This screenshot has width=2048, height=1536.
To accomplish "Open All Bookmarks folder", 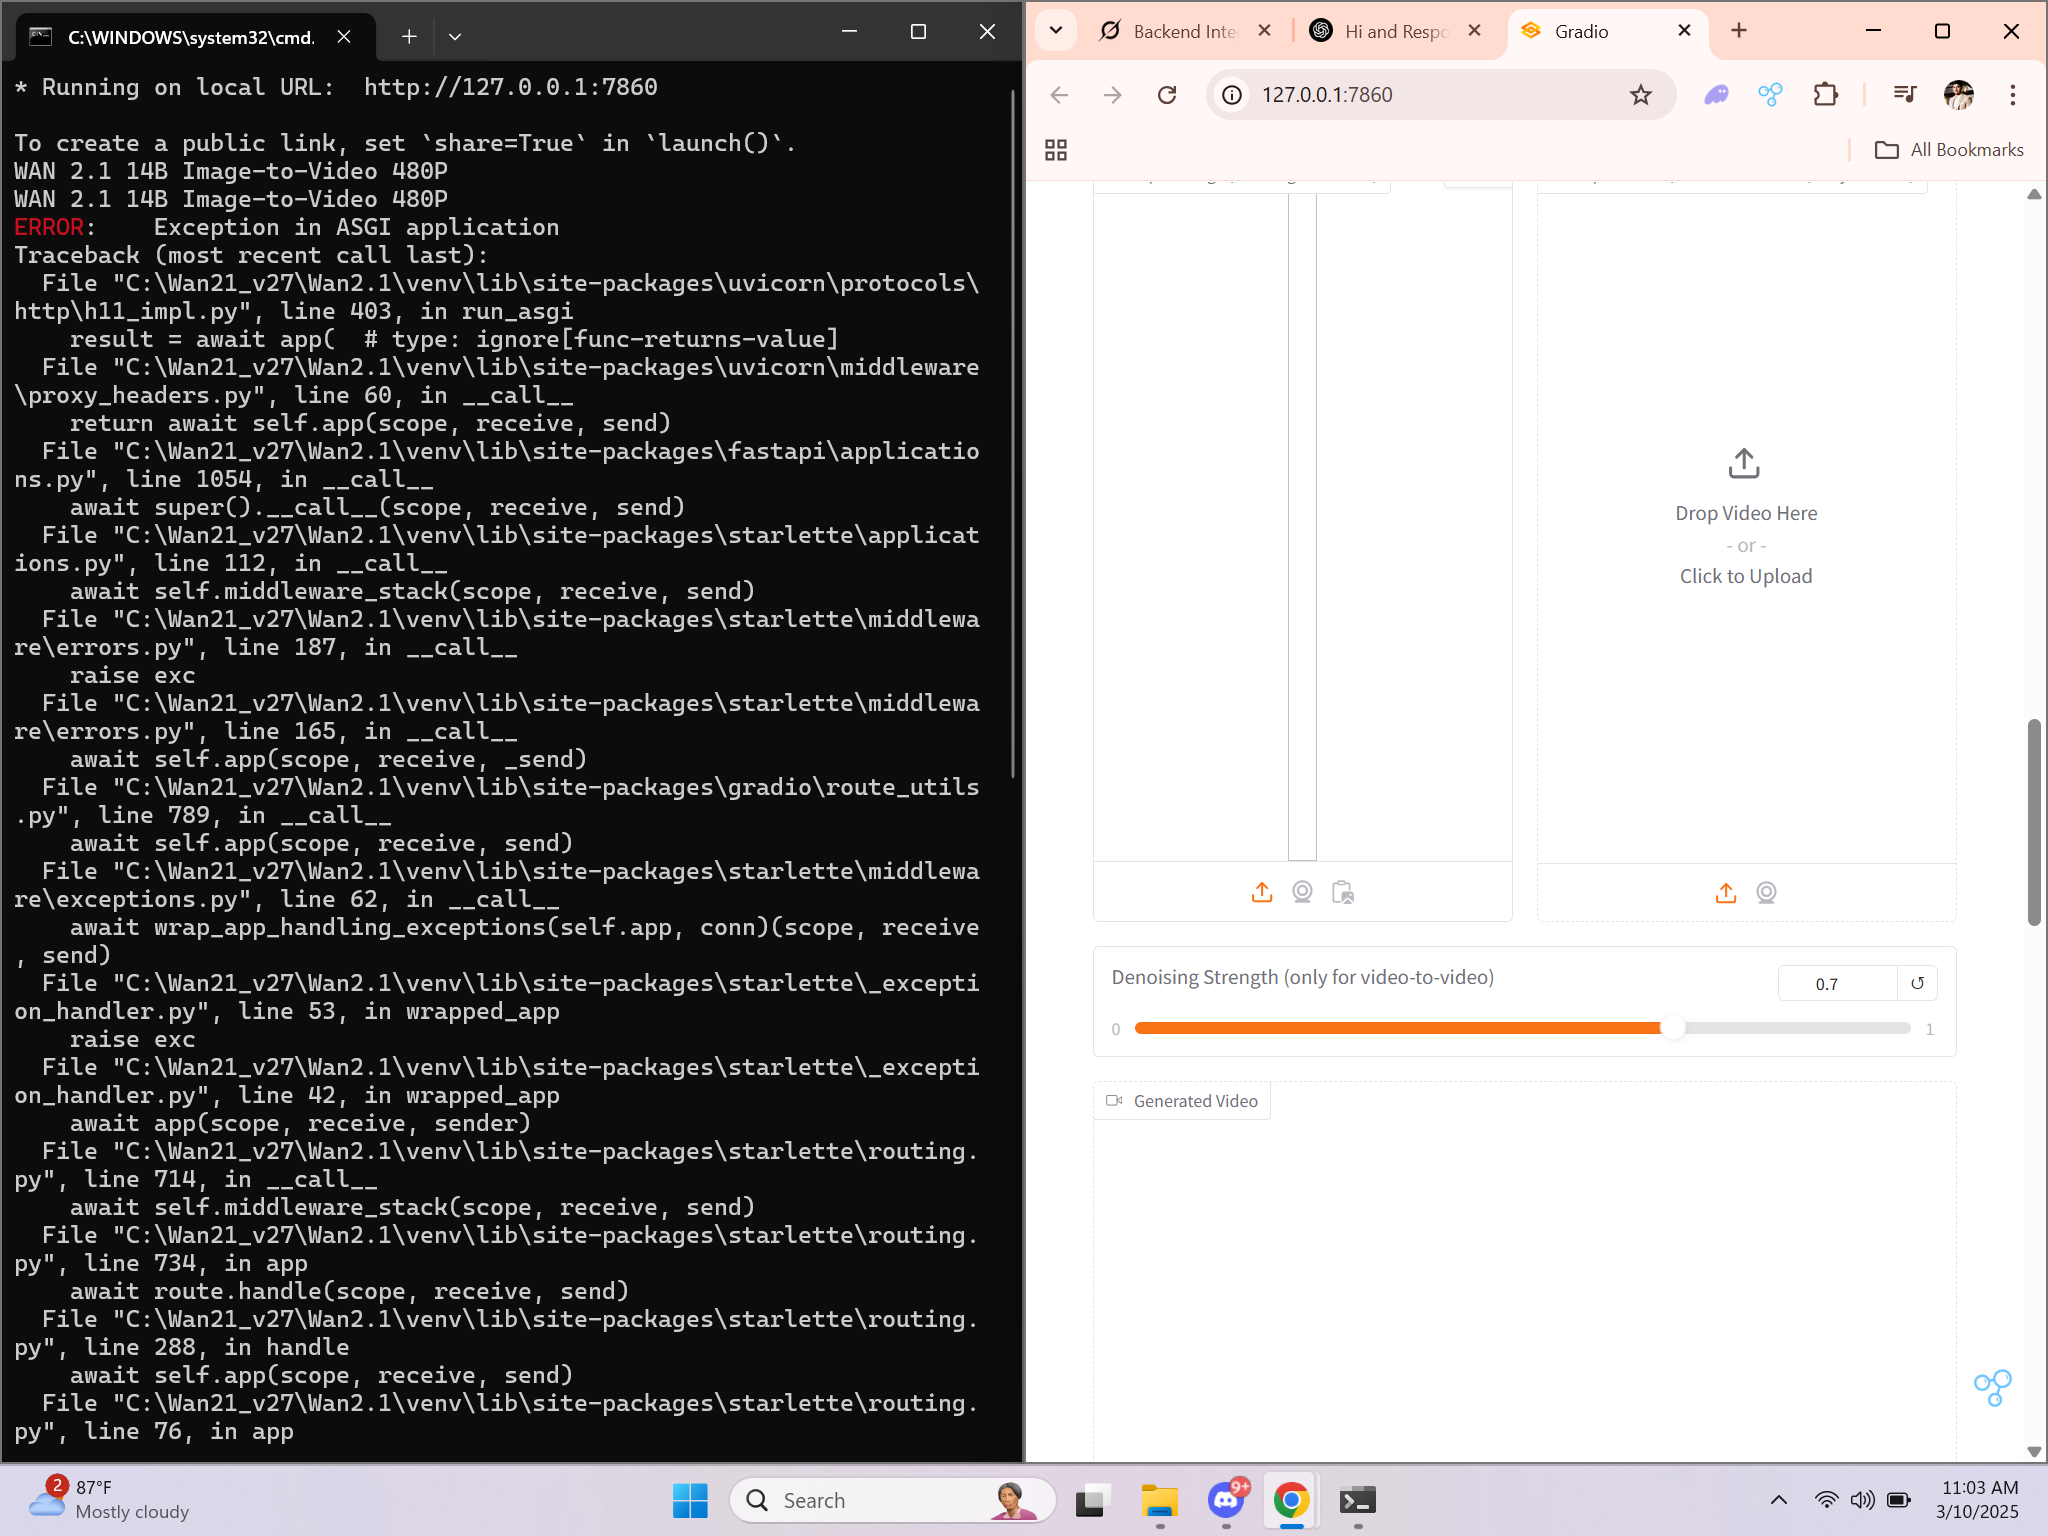I will 1949,150.
